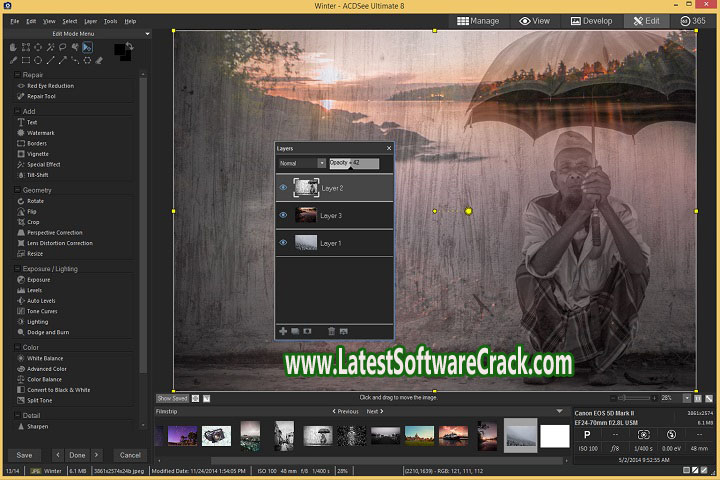This screenshot has height=480, width=720.
Task: Open the File menu
Action: (15, 21)
